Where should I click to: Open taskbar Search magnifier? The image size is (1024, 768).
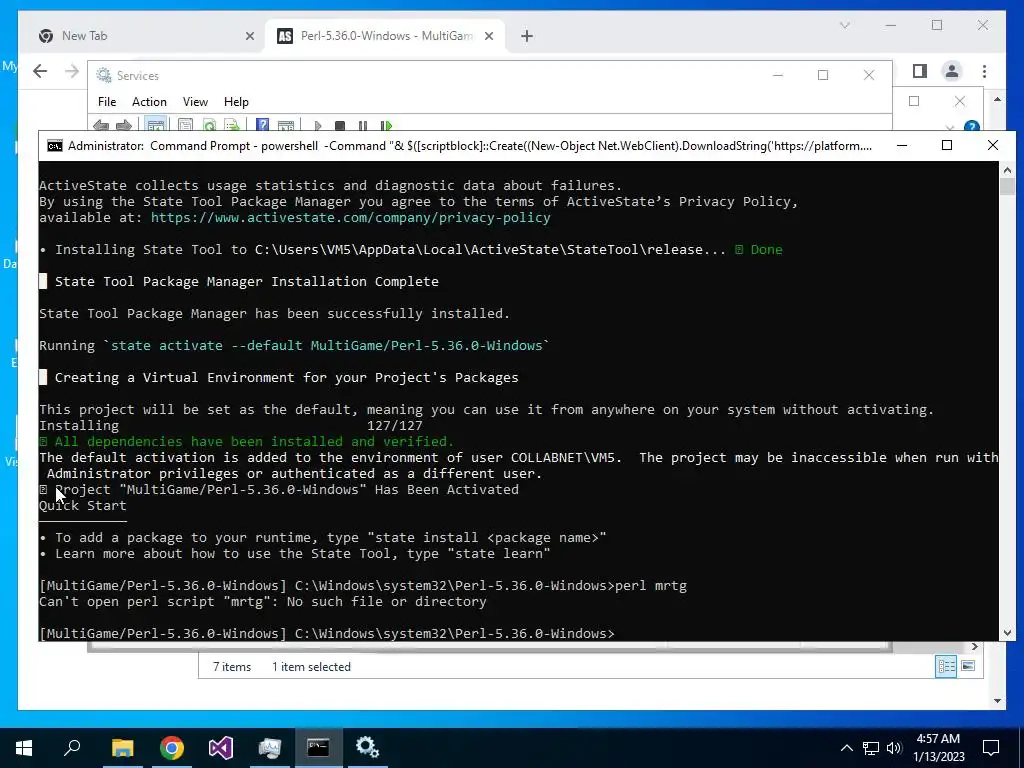coord(72,747)
